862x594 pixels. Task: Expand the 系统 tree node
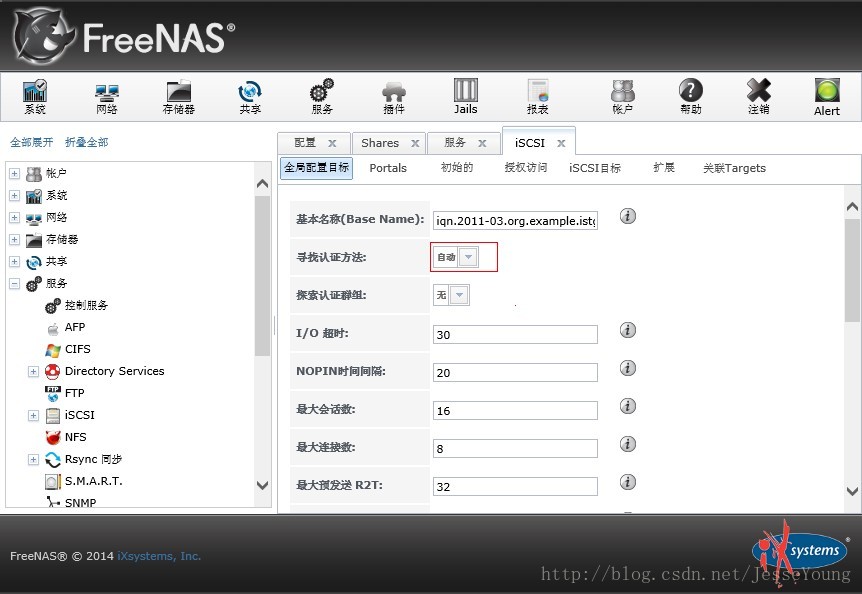click(14, 196)
